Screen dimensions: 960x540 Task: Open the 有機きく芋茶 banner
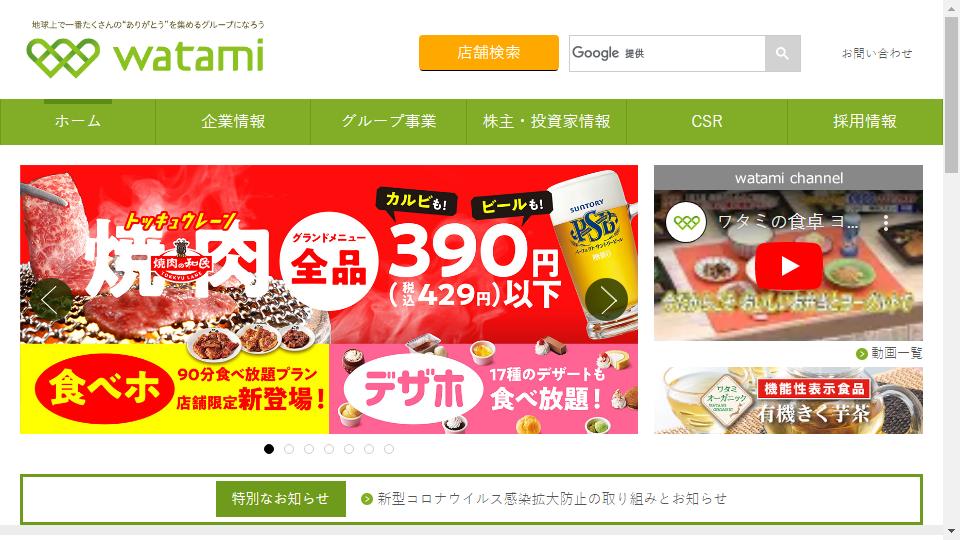coord(788,400)
